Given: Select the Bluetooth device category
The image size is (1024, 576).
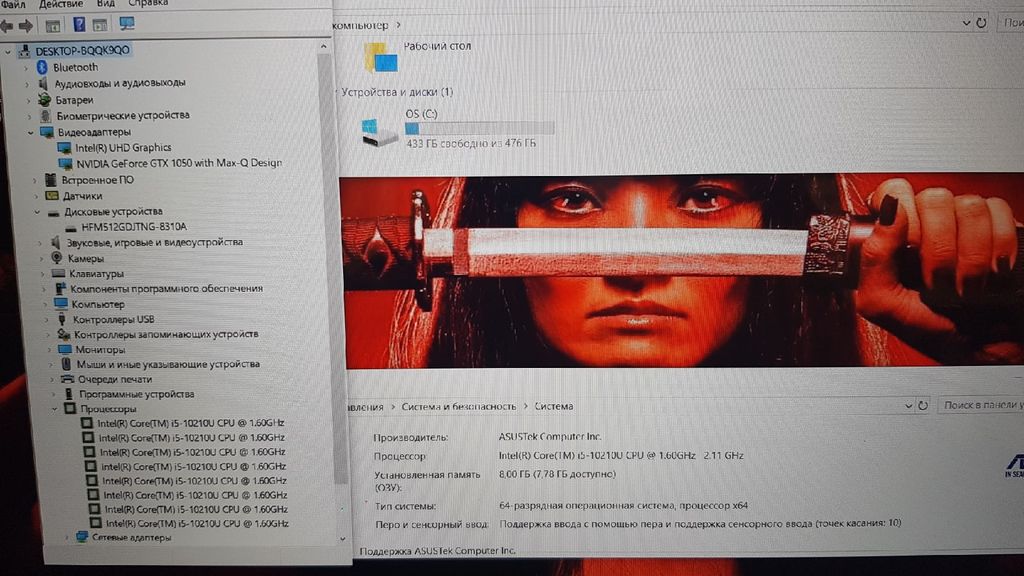Looking at the screenshot, I should pyautogui.click(x=75, y=67).
